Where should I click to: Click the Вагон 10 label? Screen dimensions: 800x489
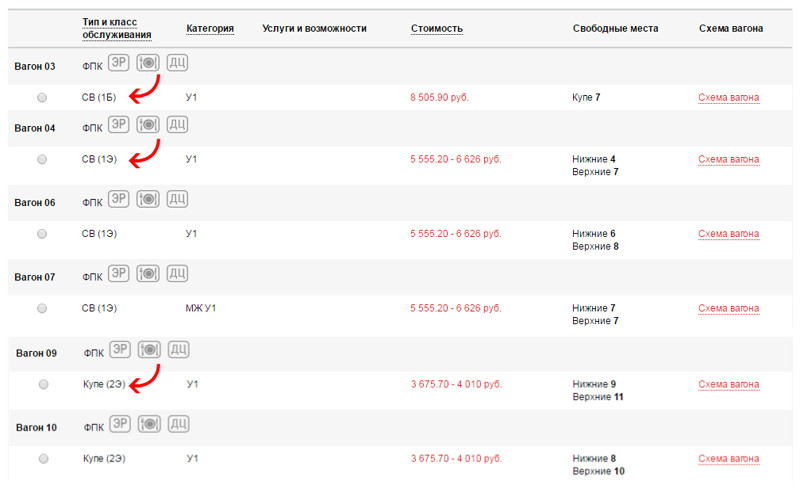pyautogui.click(x=36, y=428)
